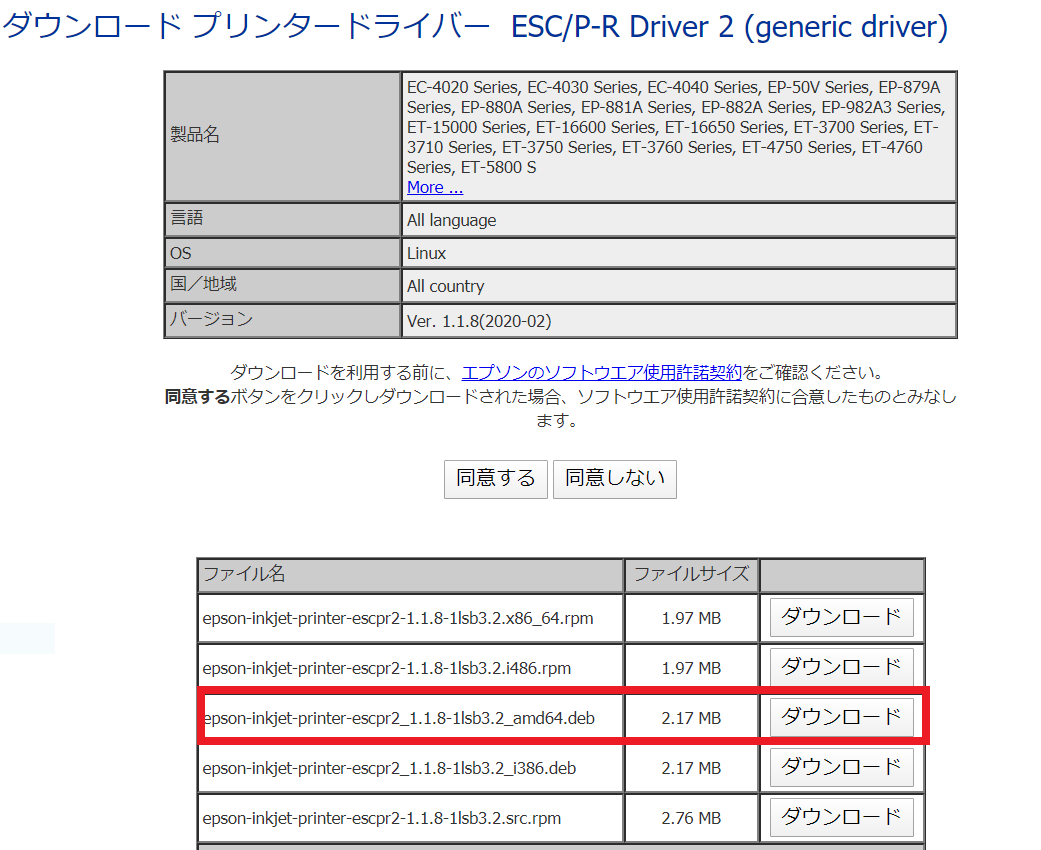Click the OS row label
1041x850 pixels.
coord(181,254)
